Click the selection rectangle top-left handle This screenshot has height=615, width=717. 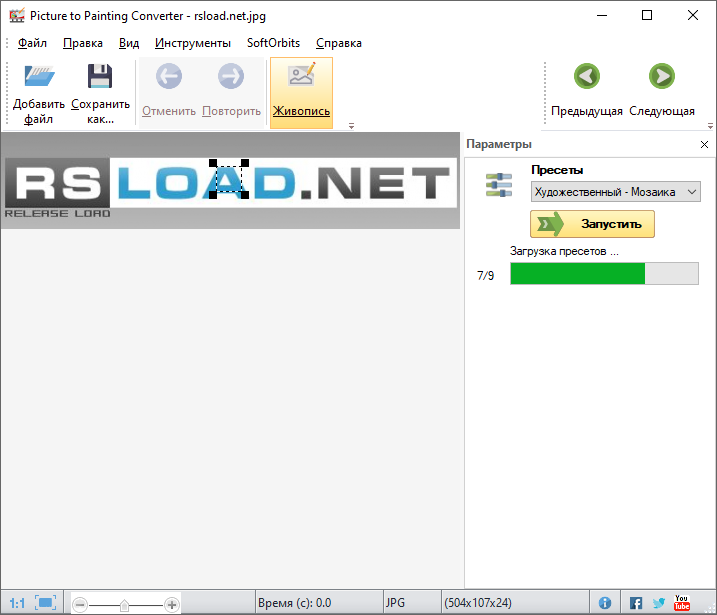(x=213, y=163)
